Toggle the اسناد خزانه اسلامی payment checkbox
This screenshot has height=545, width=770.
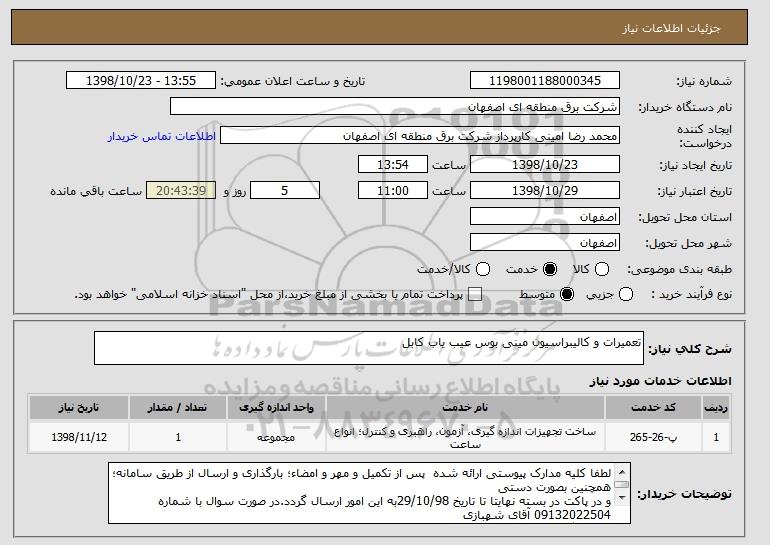point(475,295)
